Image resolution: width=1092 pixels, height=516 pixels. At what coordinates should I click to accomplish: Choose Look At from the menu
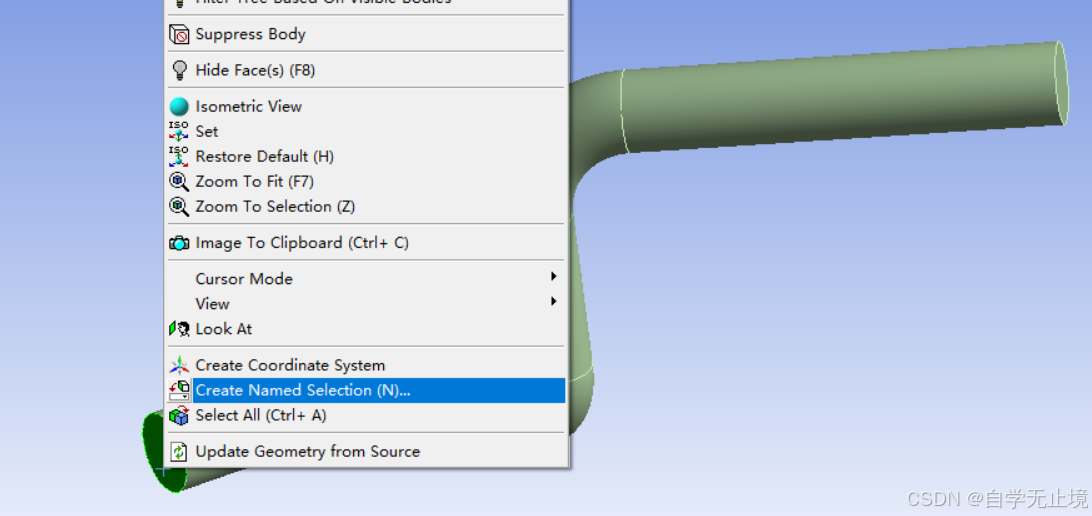tap(366, 329)
